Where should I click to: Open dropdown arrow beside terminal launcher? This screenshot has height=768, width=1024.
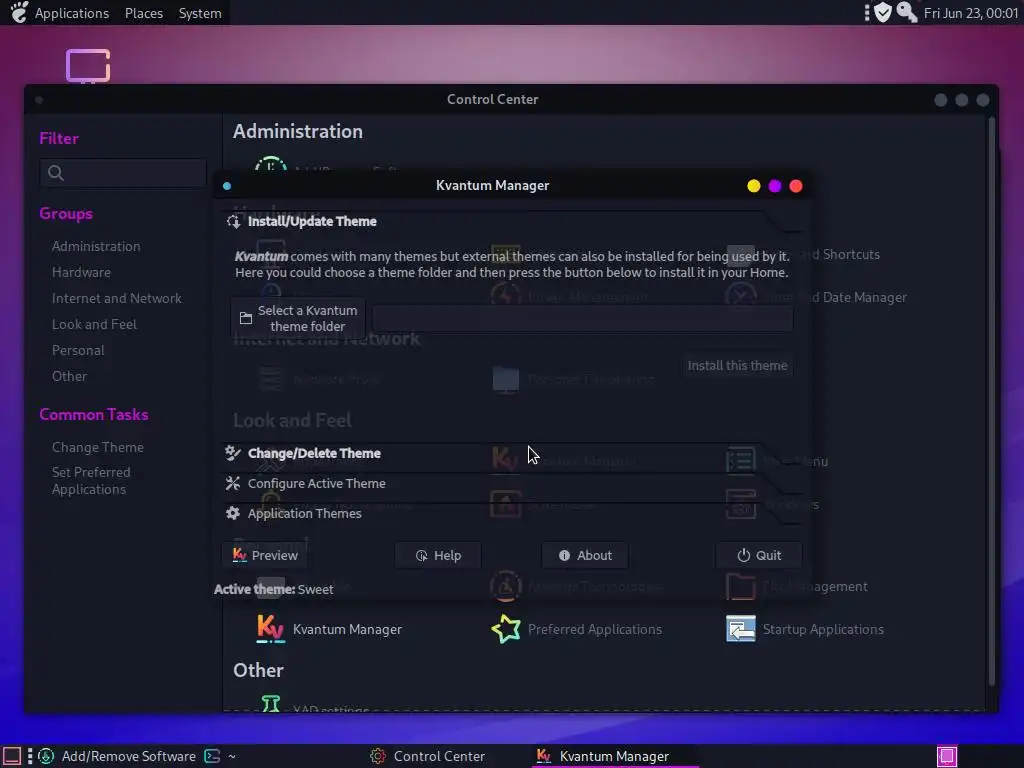[x=232, y=757]
